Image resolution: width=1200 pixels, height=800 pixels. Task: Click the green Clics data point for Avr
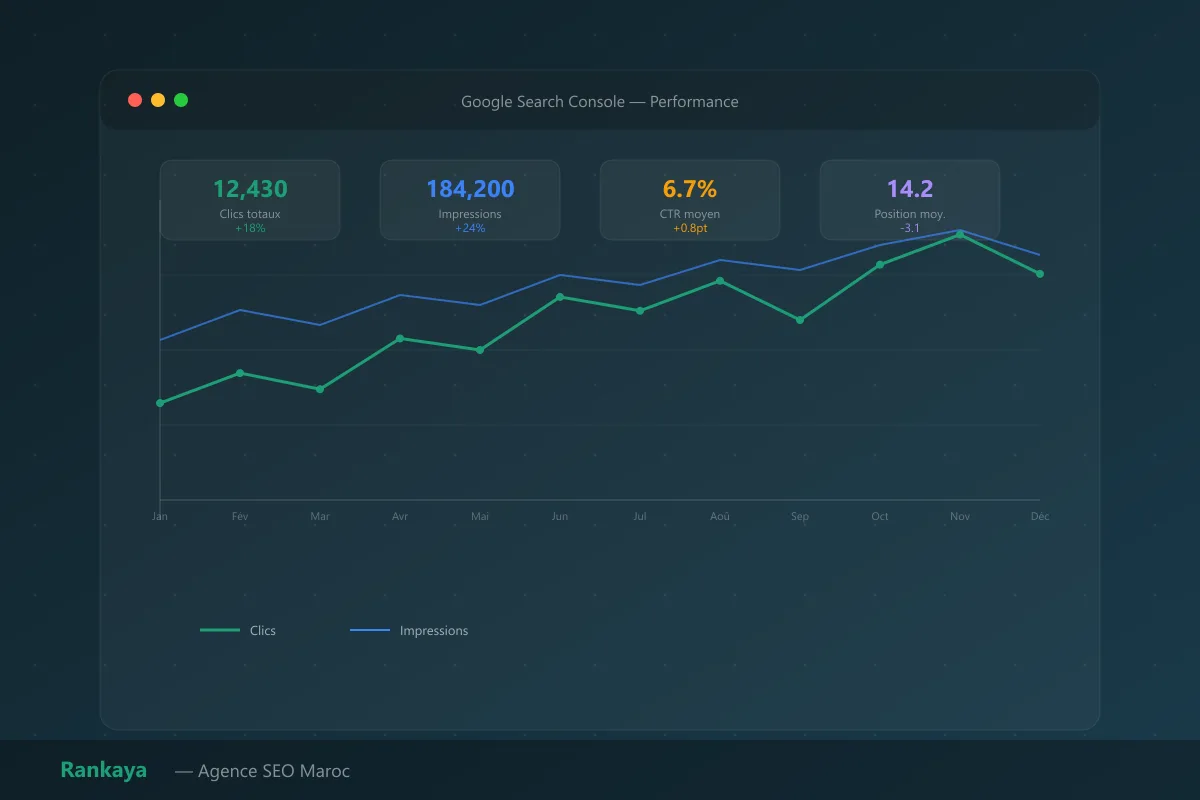pos(400,338)
